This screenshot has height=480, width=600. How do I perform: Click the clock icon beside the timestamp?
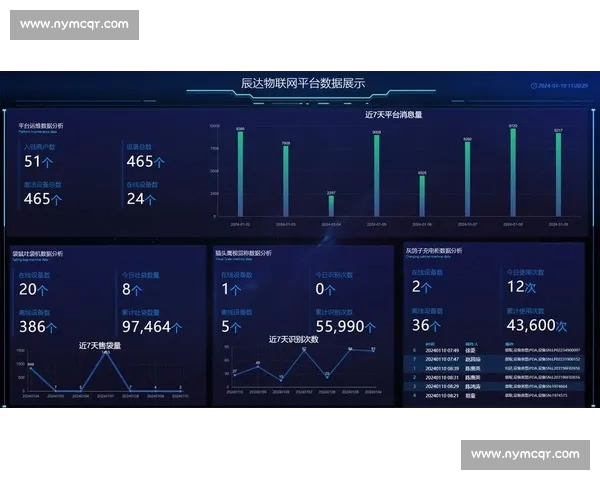(534, 86)
